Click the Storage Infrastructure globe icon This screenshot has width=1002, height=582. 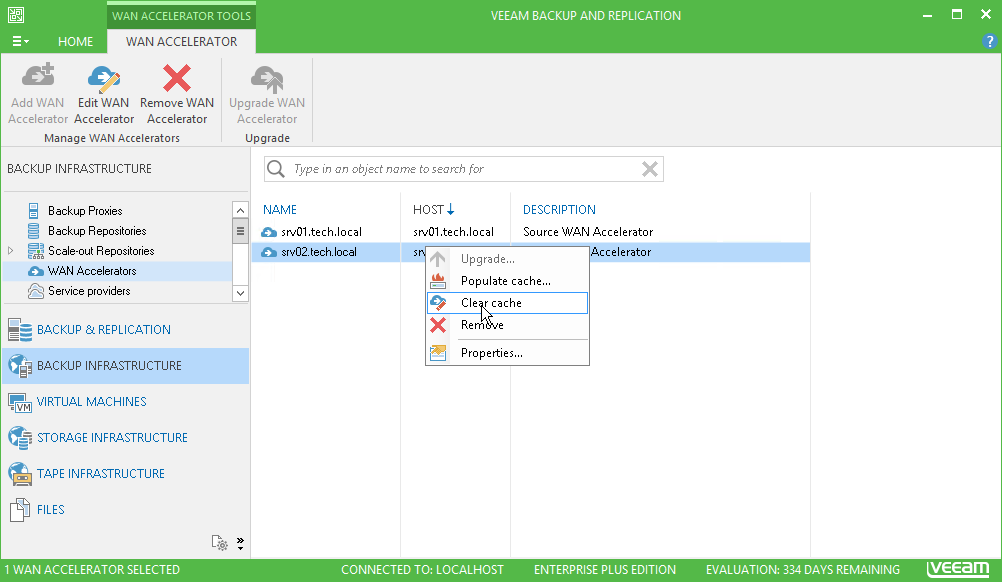[x=20, y=438]
